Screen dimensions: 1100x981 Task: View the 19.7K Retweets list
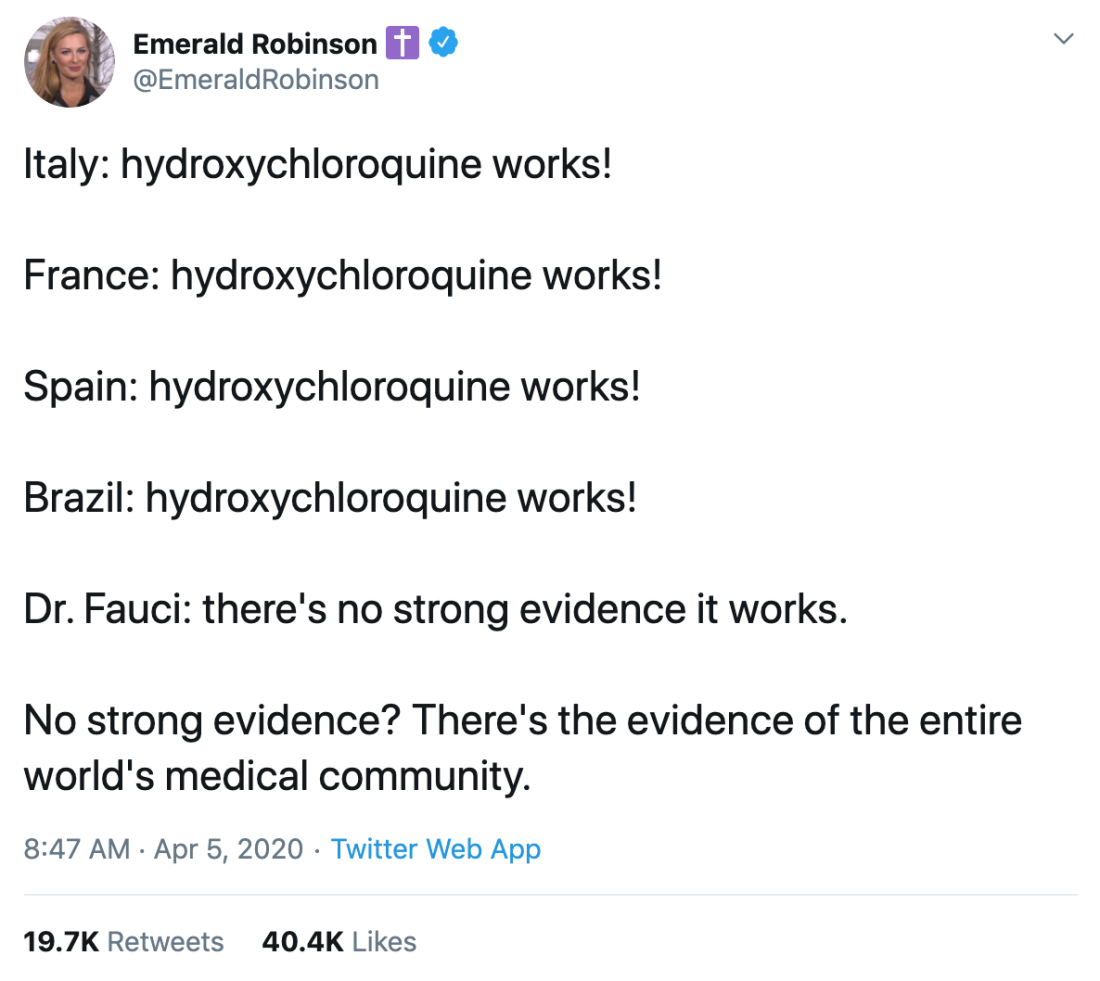click(x=123, y=942)
